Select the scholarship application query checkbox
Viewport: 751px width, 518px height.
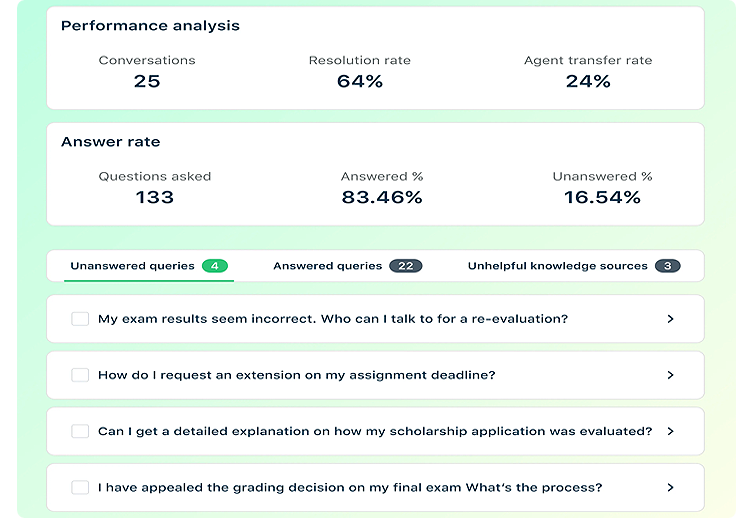click(x=80, y=431)
